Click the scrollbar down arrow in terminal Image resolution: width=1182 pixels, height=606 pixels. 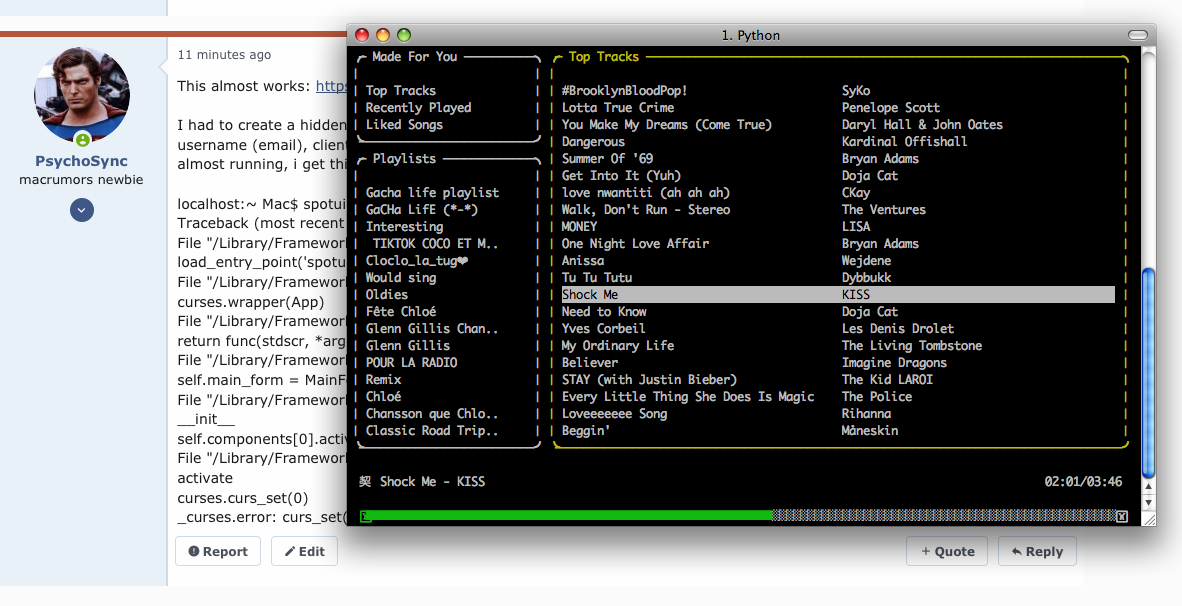click(1148, 502)
